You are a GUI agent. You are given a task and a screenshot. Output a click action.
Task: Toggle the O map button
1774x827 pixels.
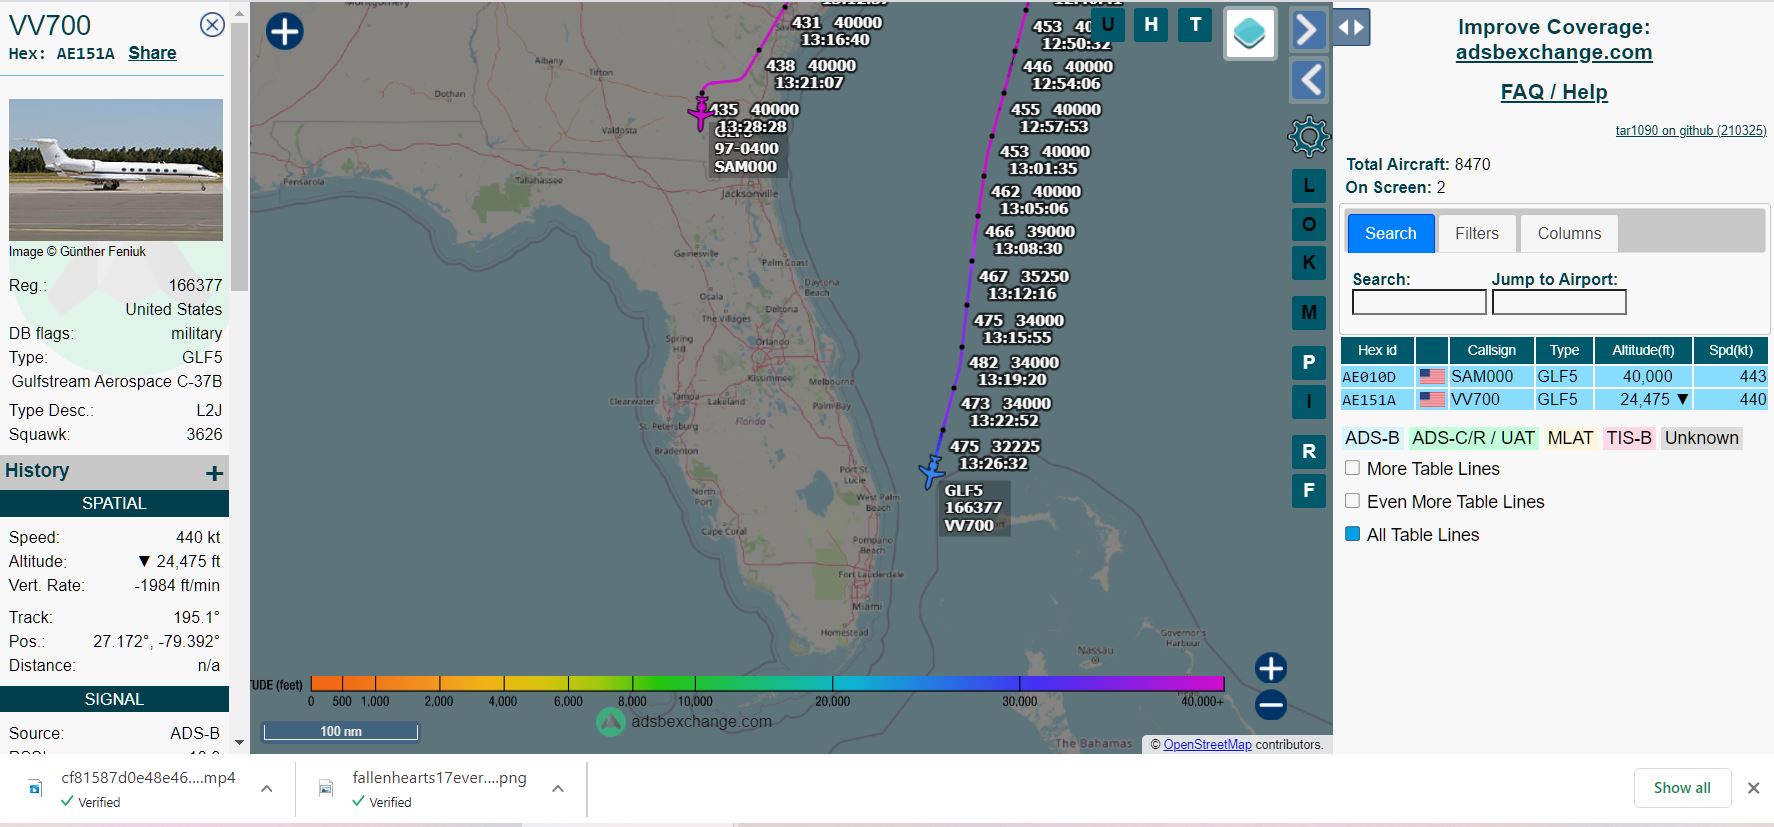[x=1308, y=224]
